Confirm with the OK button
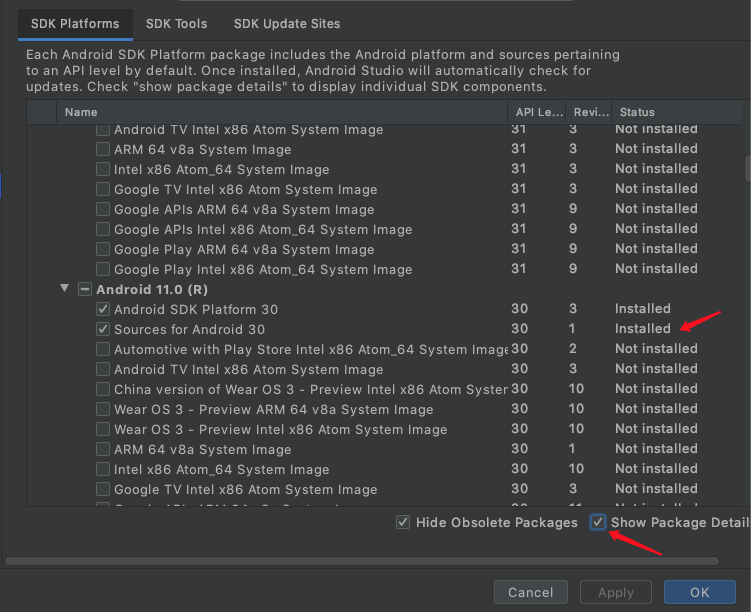The width and height of the screenshot is (751, 612). pyautogui.click(x=700, y=592)
